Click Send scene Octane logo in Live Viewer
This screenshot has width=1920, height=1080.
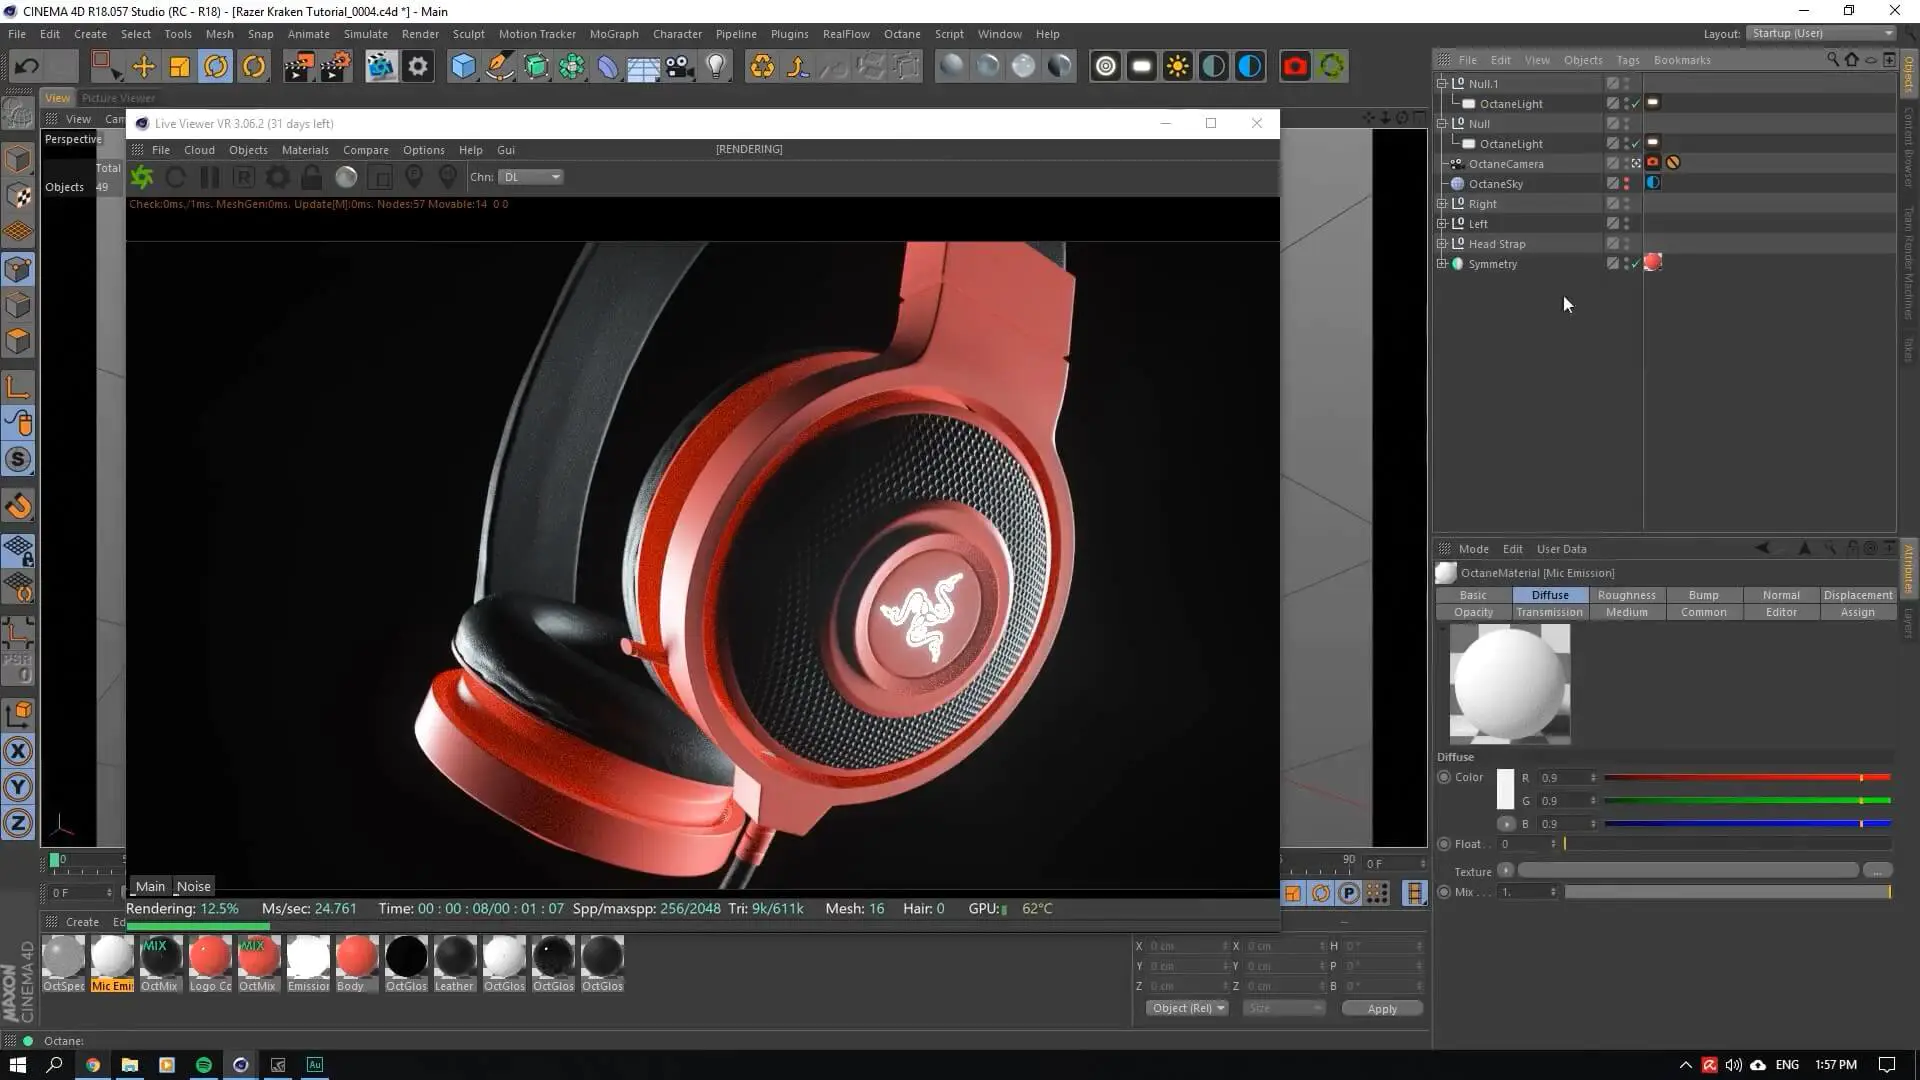[142, 177]
